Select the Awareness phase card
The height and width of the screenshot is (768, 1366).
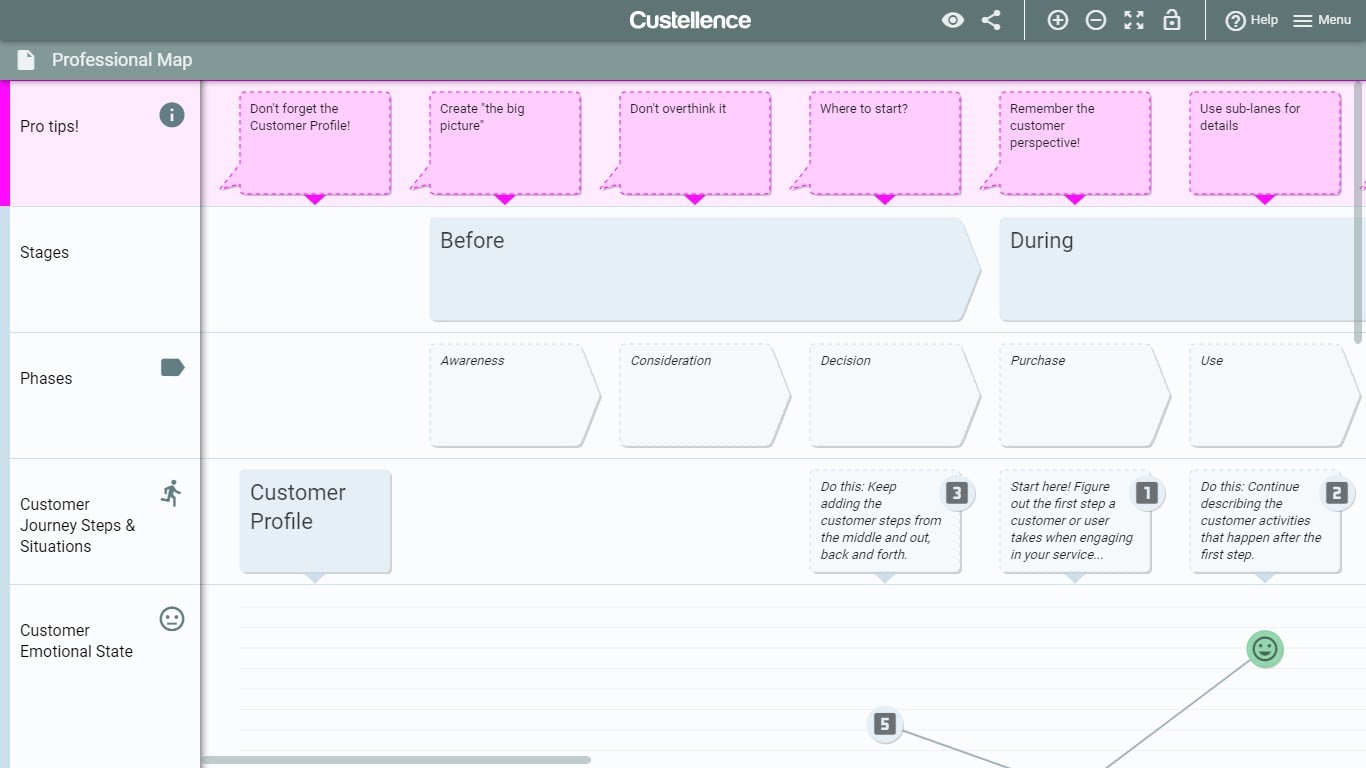coord(510,396)
